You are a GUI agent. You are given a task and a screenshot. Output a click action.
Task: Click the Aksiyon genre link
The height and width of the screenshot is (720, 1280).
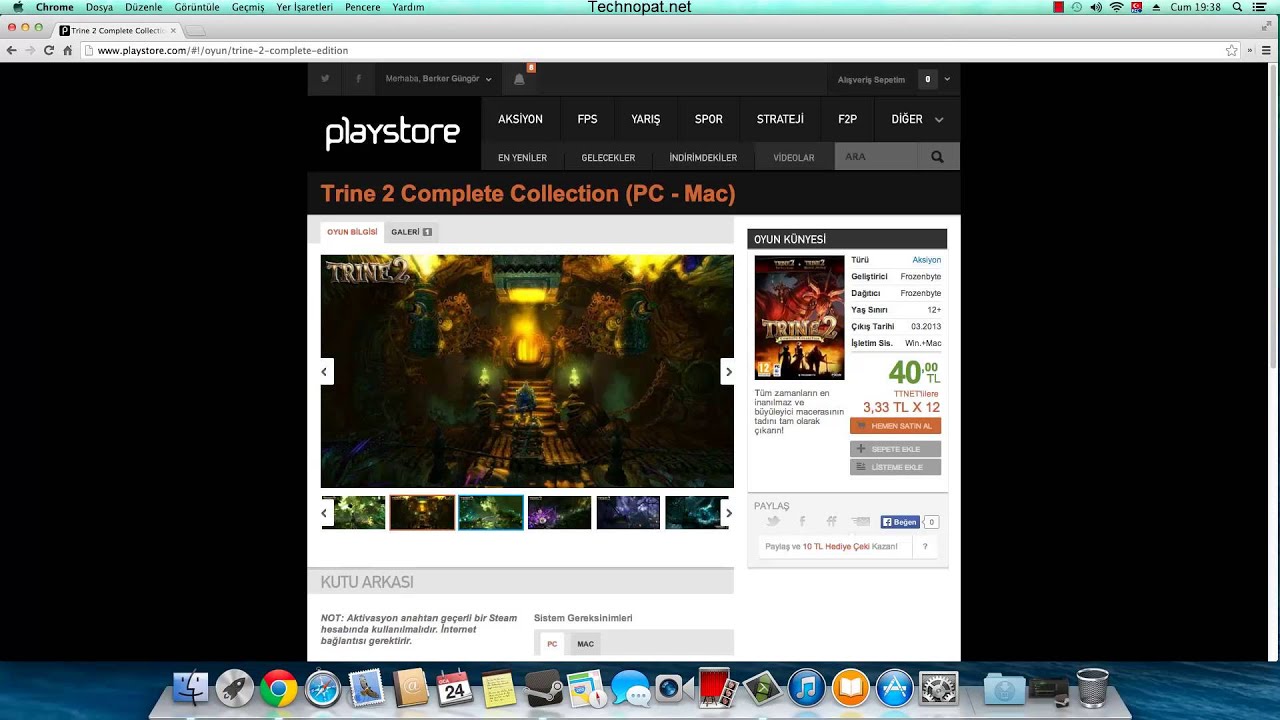(x=926, y=260)
